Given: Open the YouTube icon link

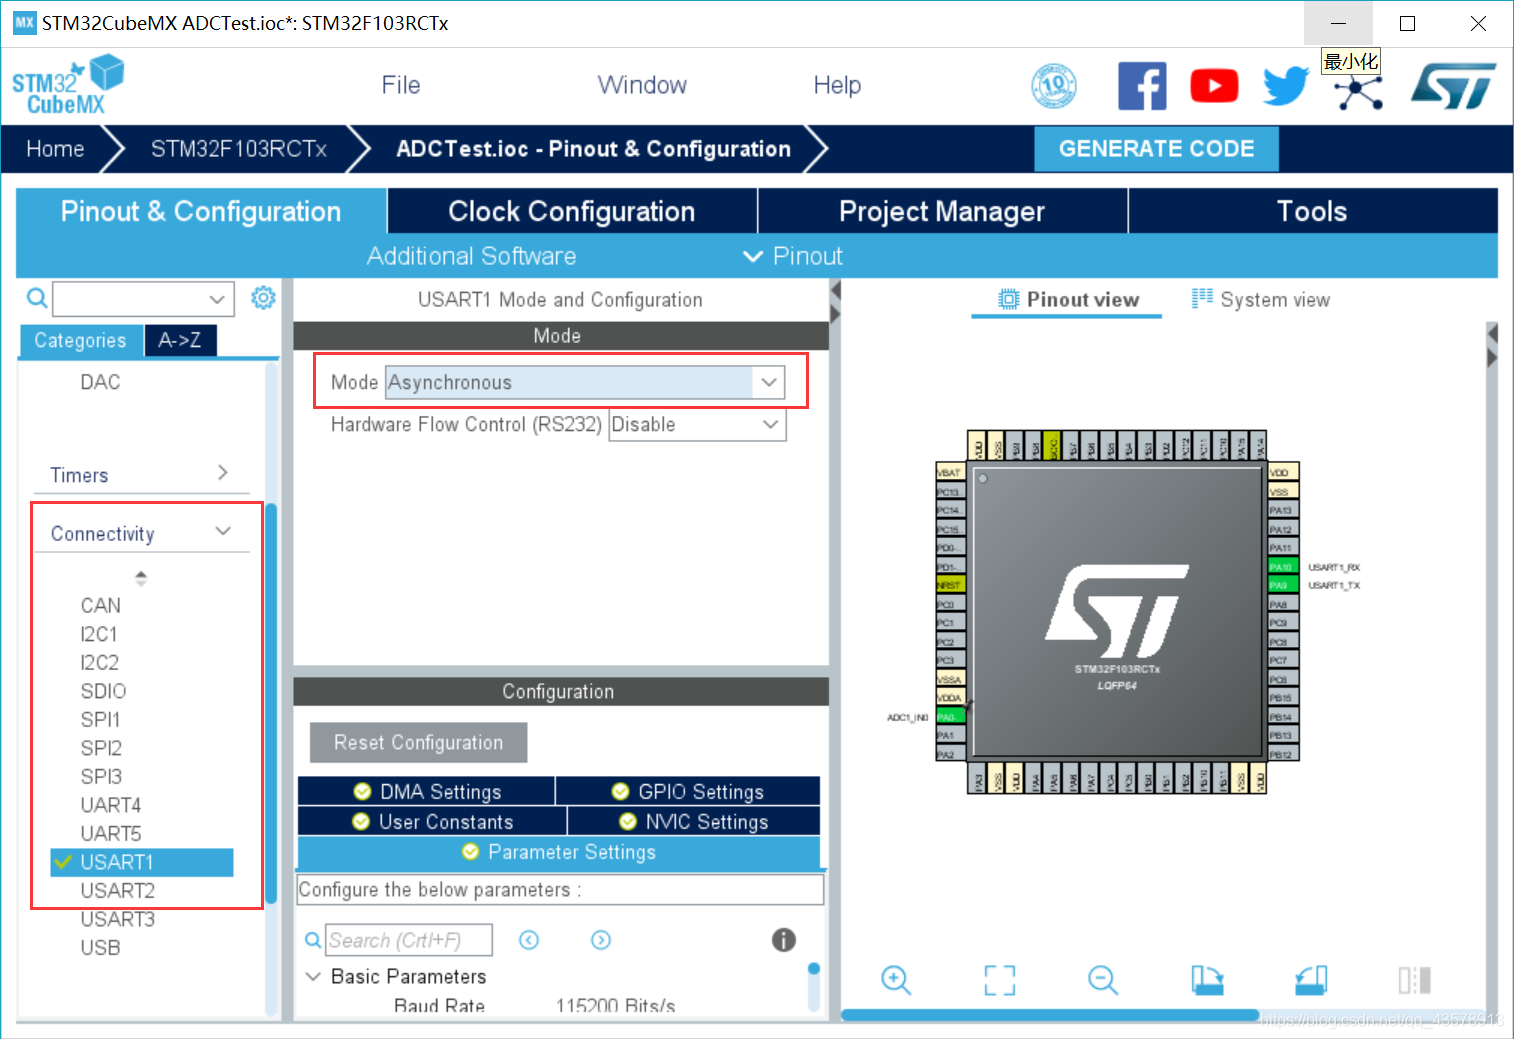Looking at the screenshot, I should coord(1214,86).
